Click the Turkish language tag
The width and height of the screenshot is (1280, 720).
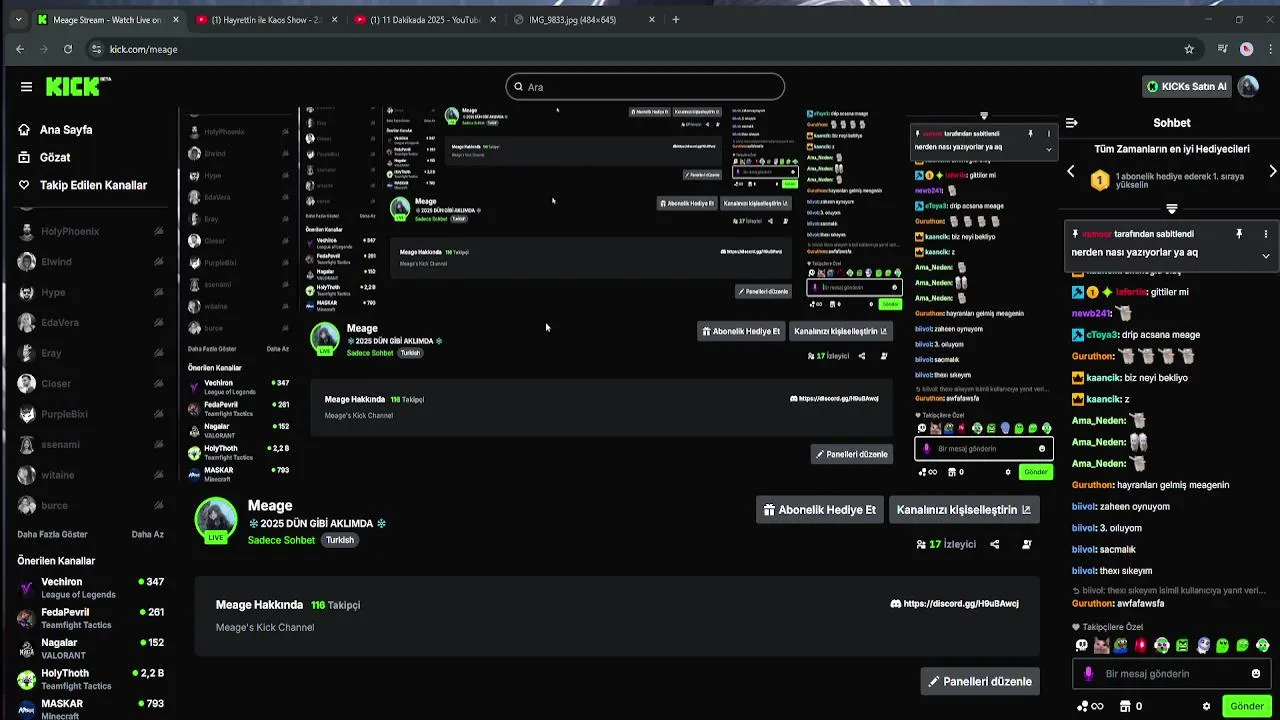340,540
